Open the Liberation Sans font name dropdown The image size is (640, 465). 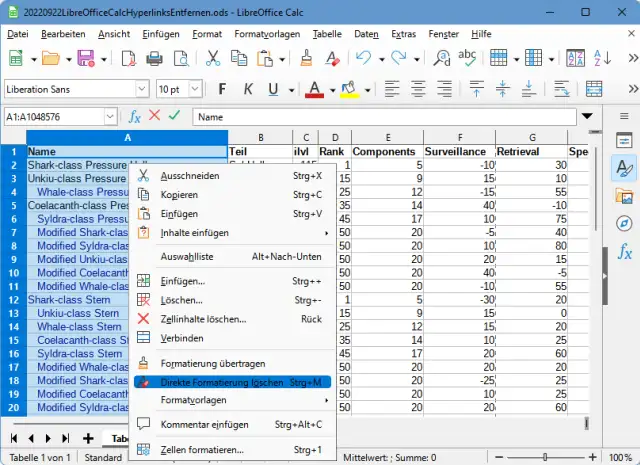pos(143,89)
